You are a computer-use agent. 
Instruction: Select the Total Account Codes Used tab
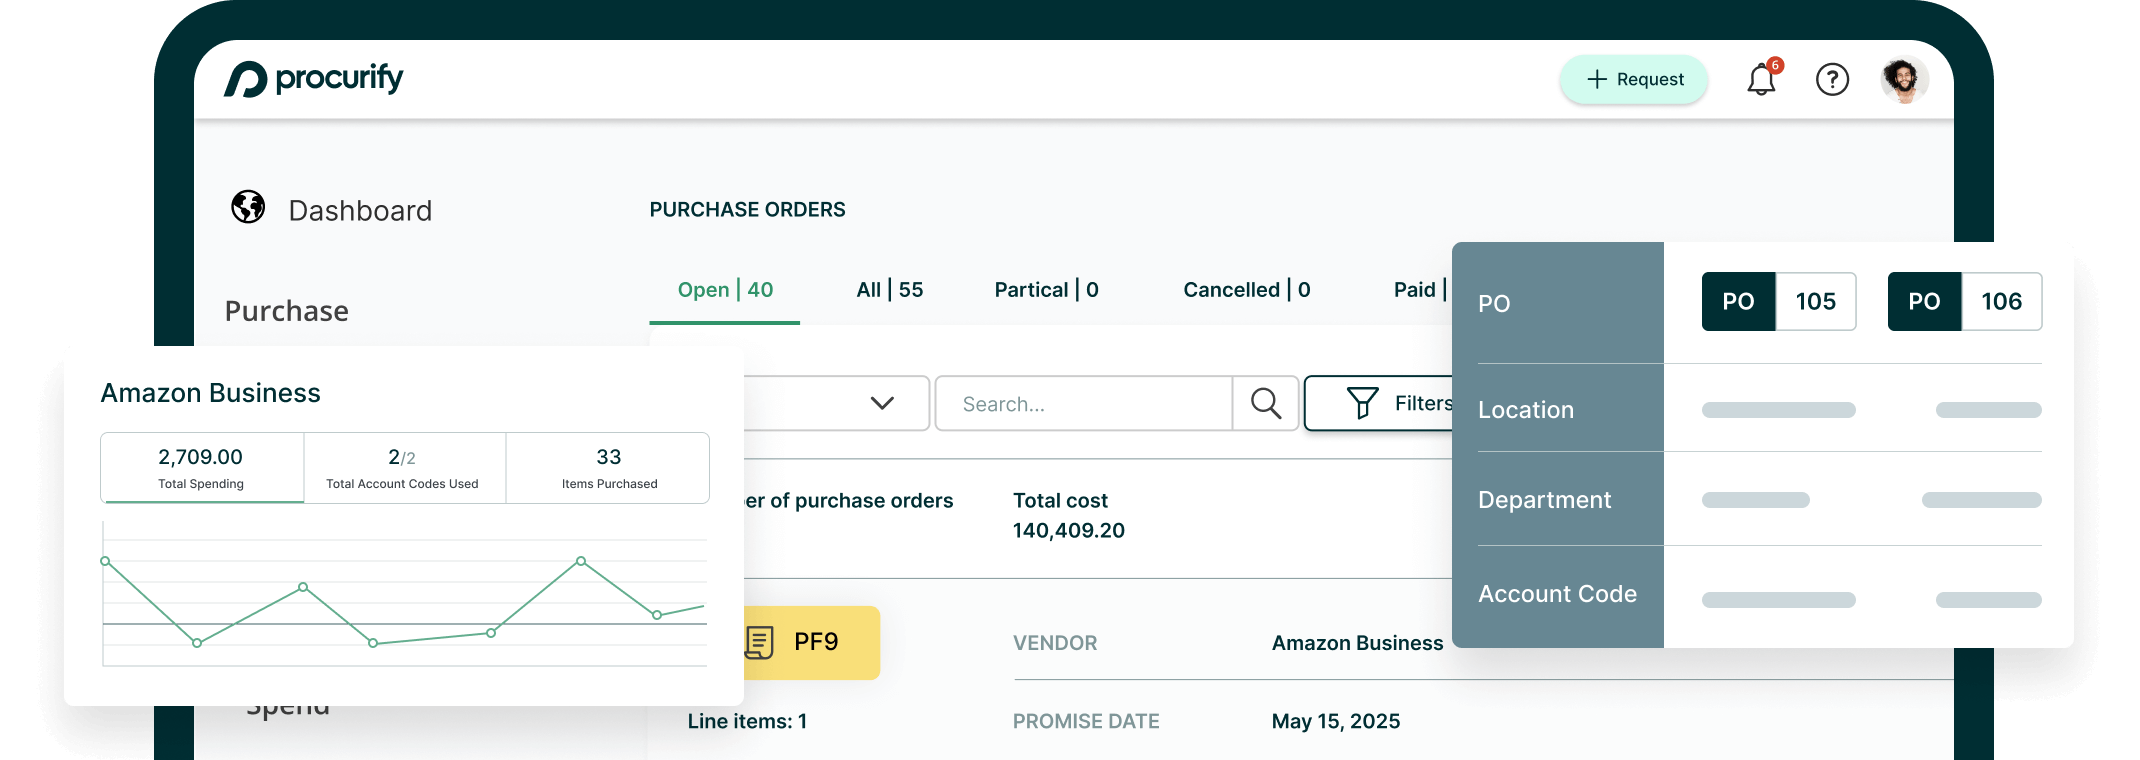[x=404, y=468]
